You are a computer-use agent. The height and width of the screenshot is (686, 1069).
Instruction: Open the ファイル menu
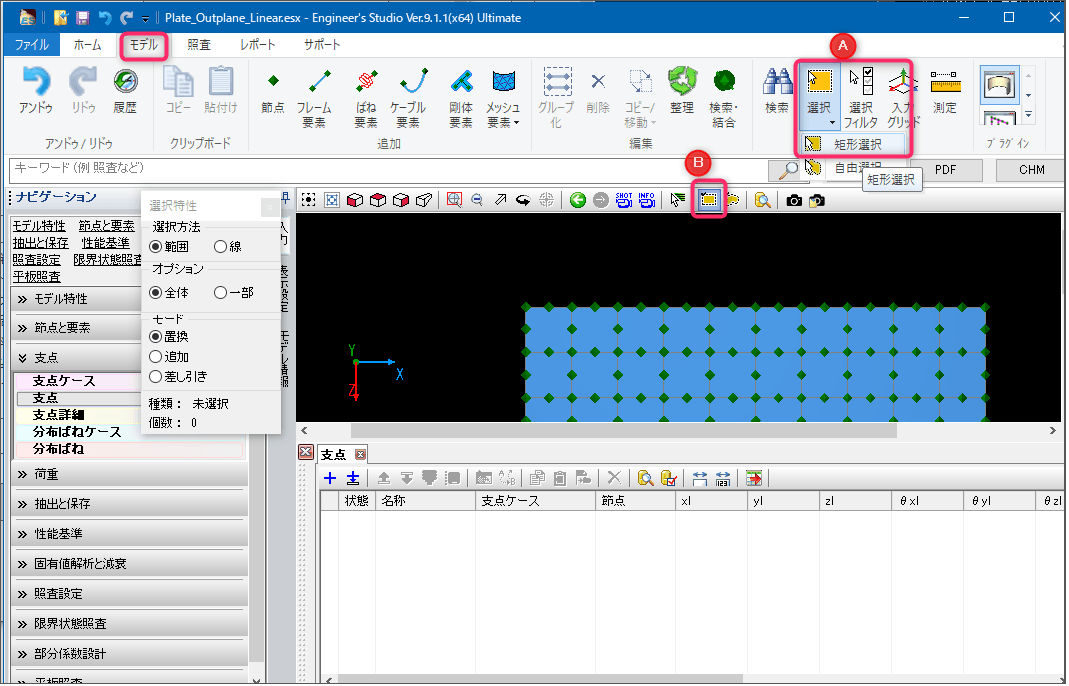coord(32,44)
